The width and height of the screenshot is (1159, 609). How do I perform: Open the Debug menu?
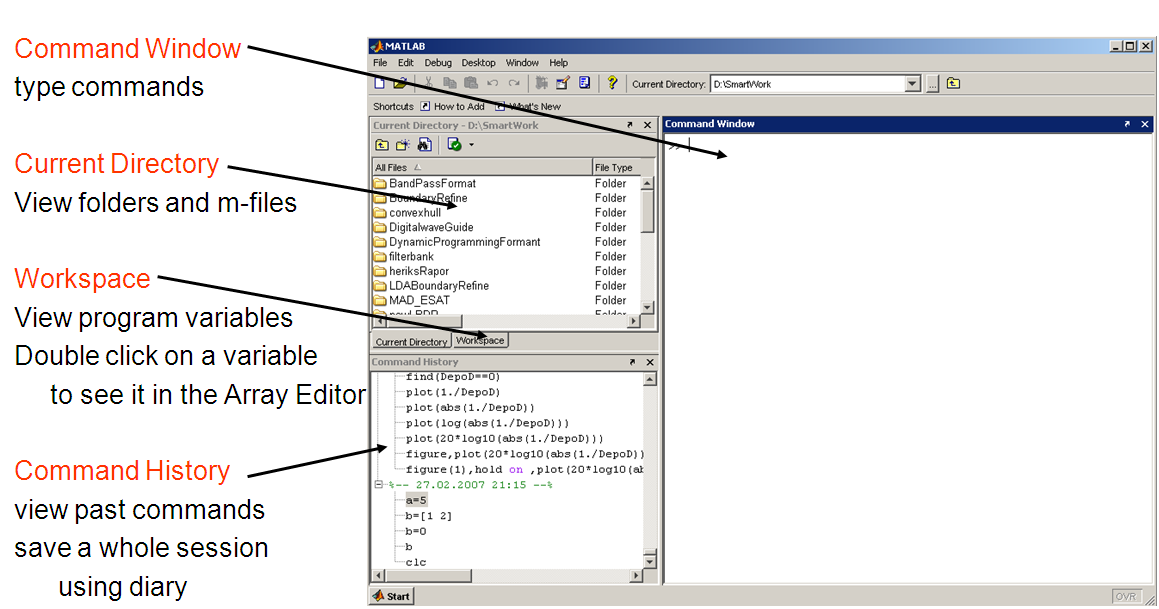(x=438, y=63)
